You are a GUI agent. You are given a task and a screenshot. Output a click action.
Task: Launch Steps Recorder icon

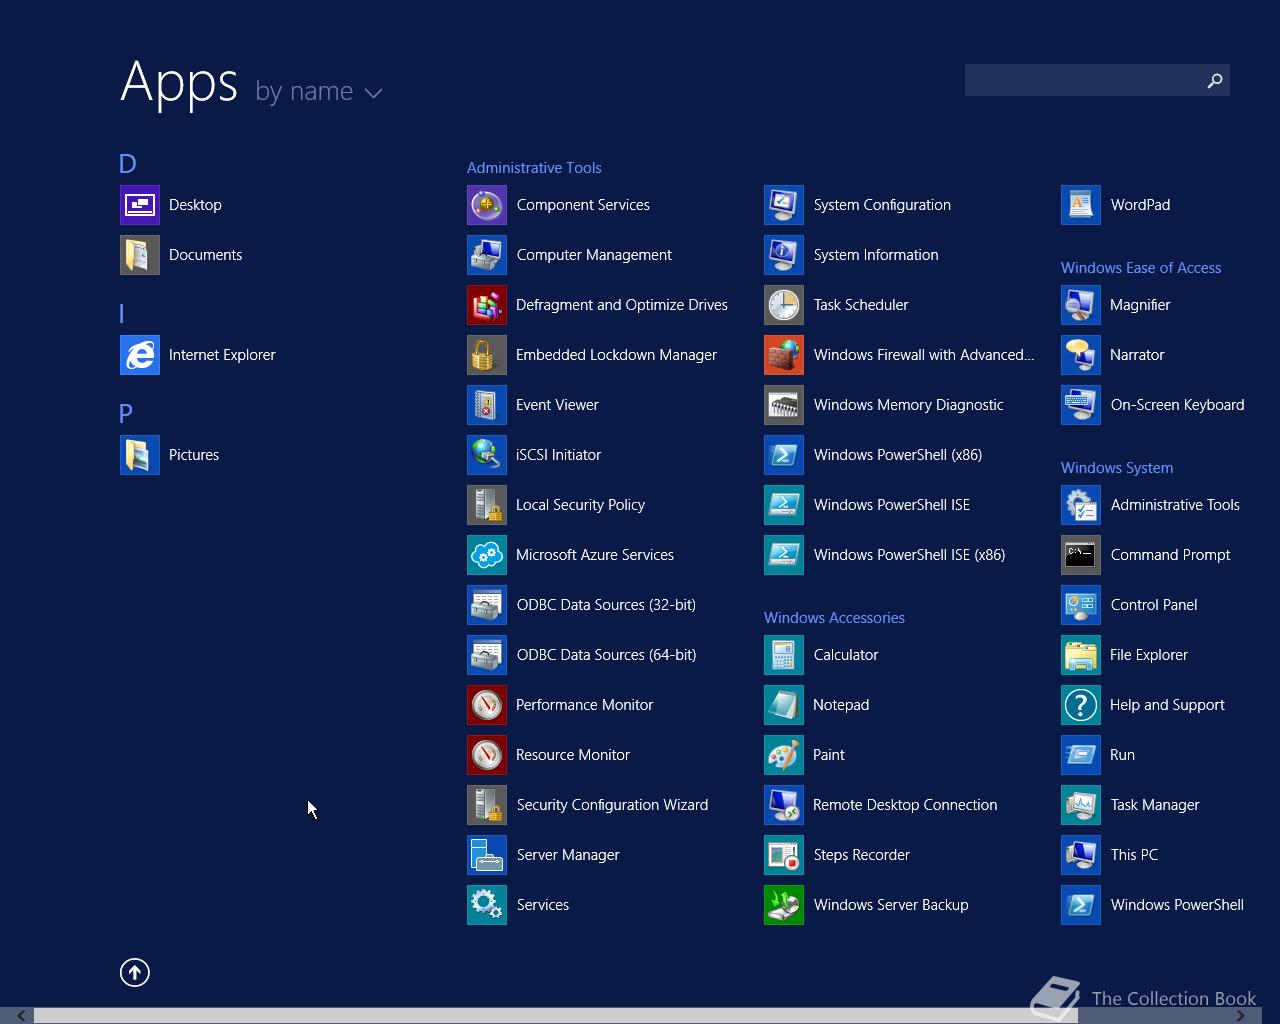click(x=784, y=855)
